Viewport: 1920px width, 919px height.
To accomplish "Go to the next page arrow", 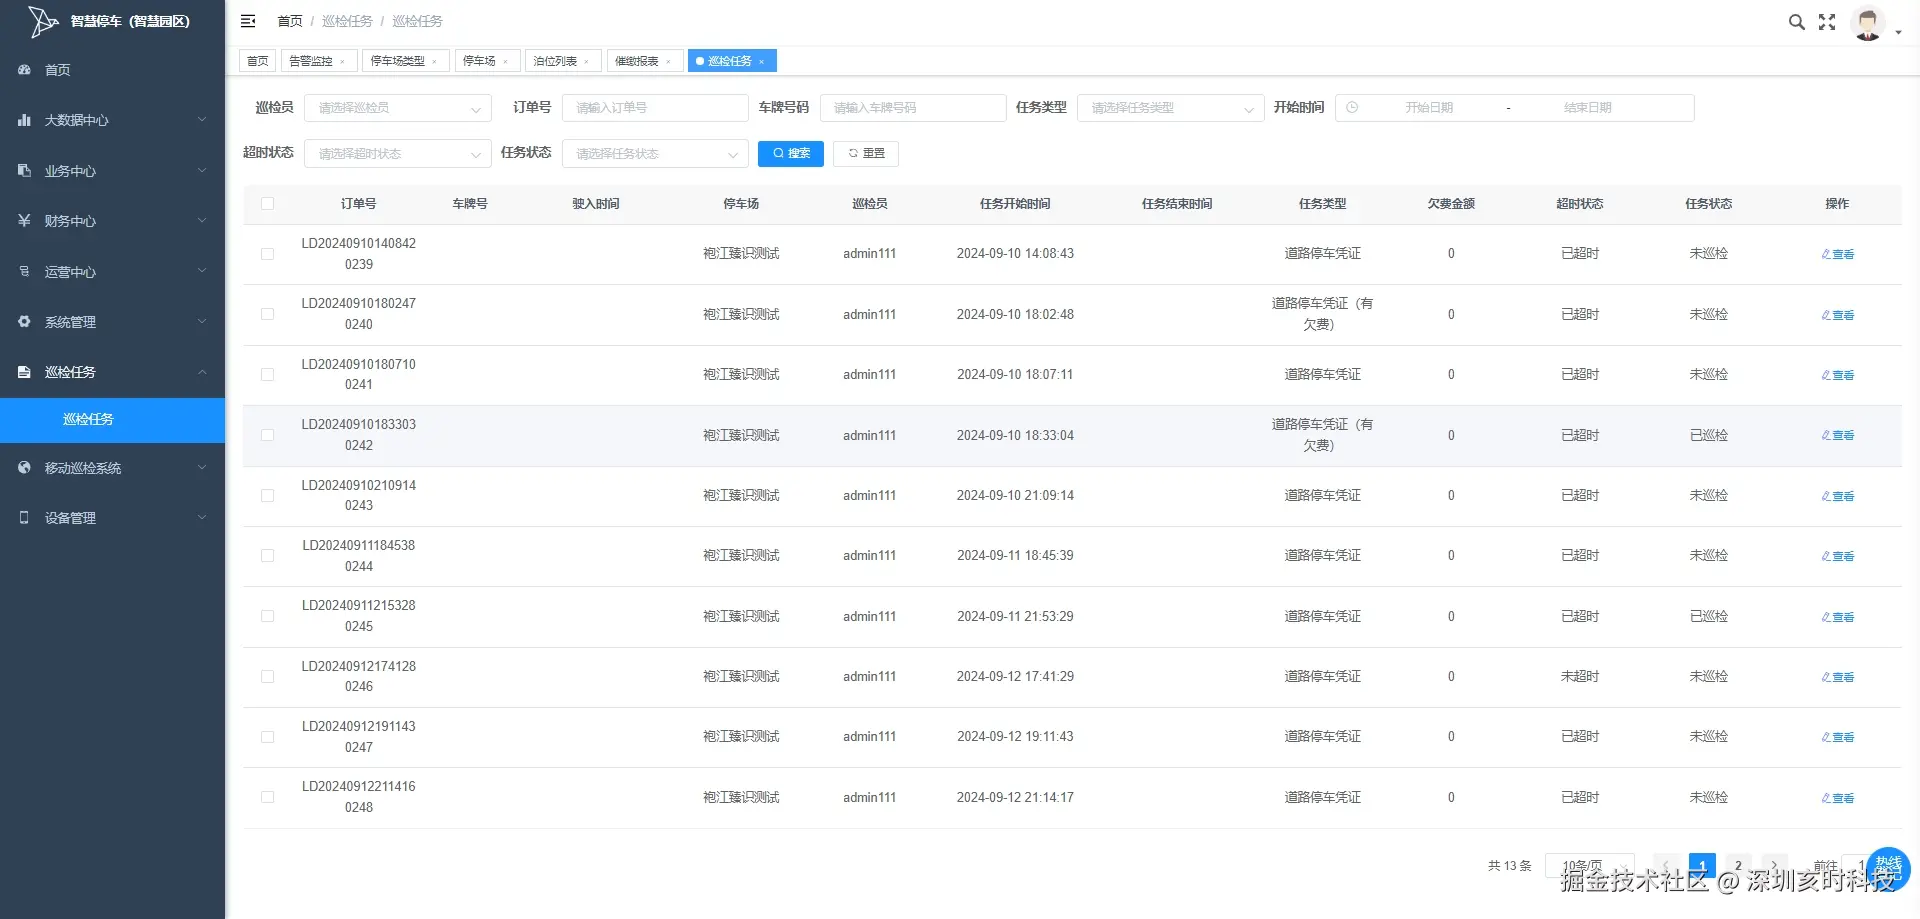I will coord(1774,866).
